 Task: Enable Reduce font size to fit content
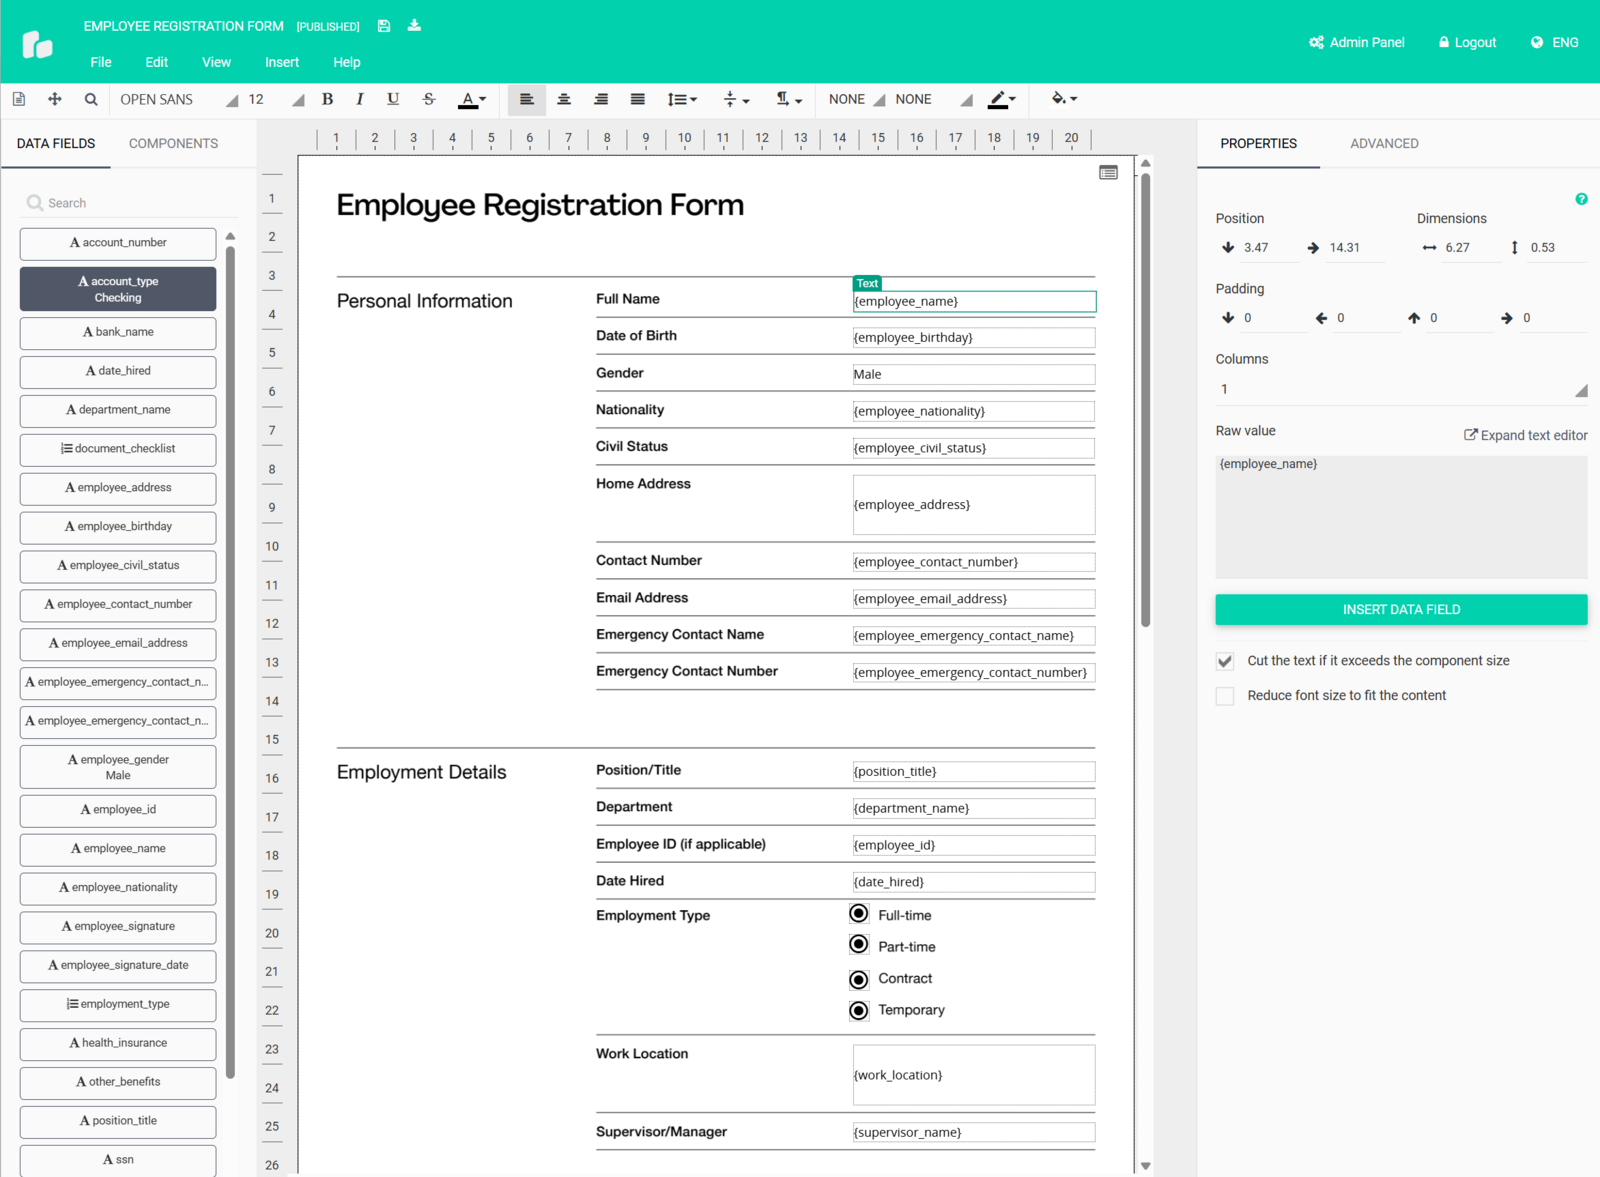point(1225,696)
